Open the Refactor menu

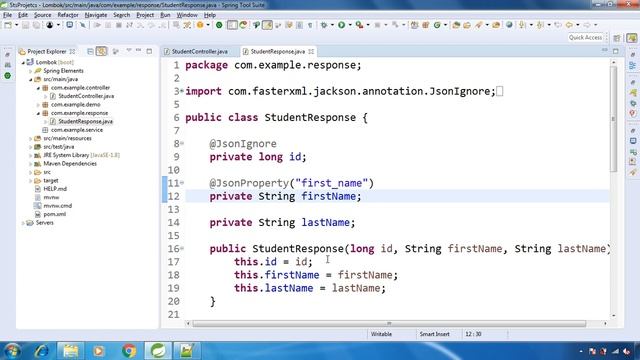[x=68, y=15]
